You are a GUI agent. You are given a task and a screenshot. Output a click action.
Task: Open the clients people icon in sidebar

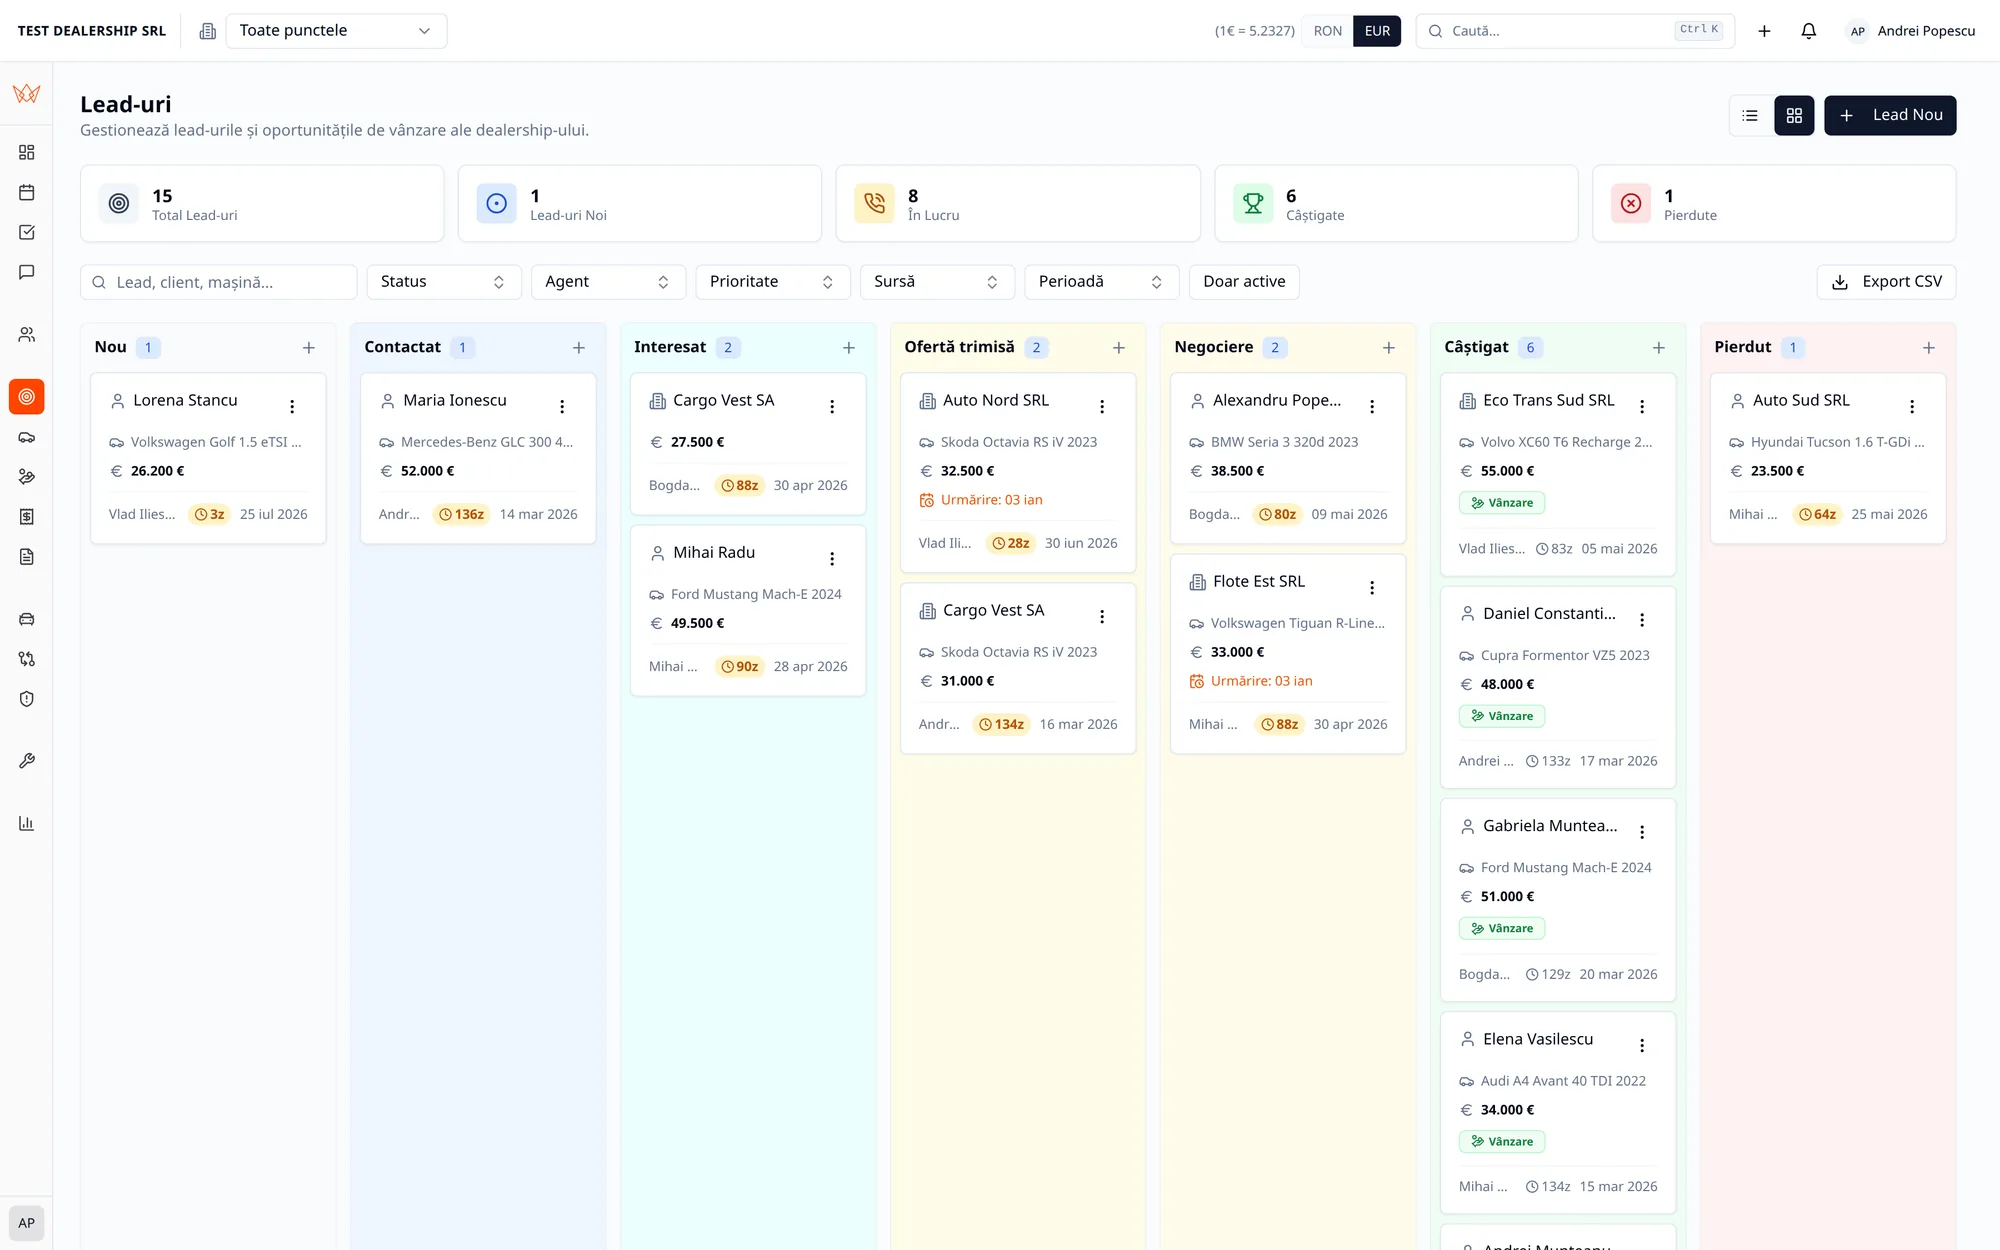[x=27, y=334]
